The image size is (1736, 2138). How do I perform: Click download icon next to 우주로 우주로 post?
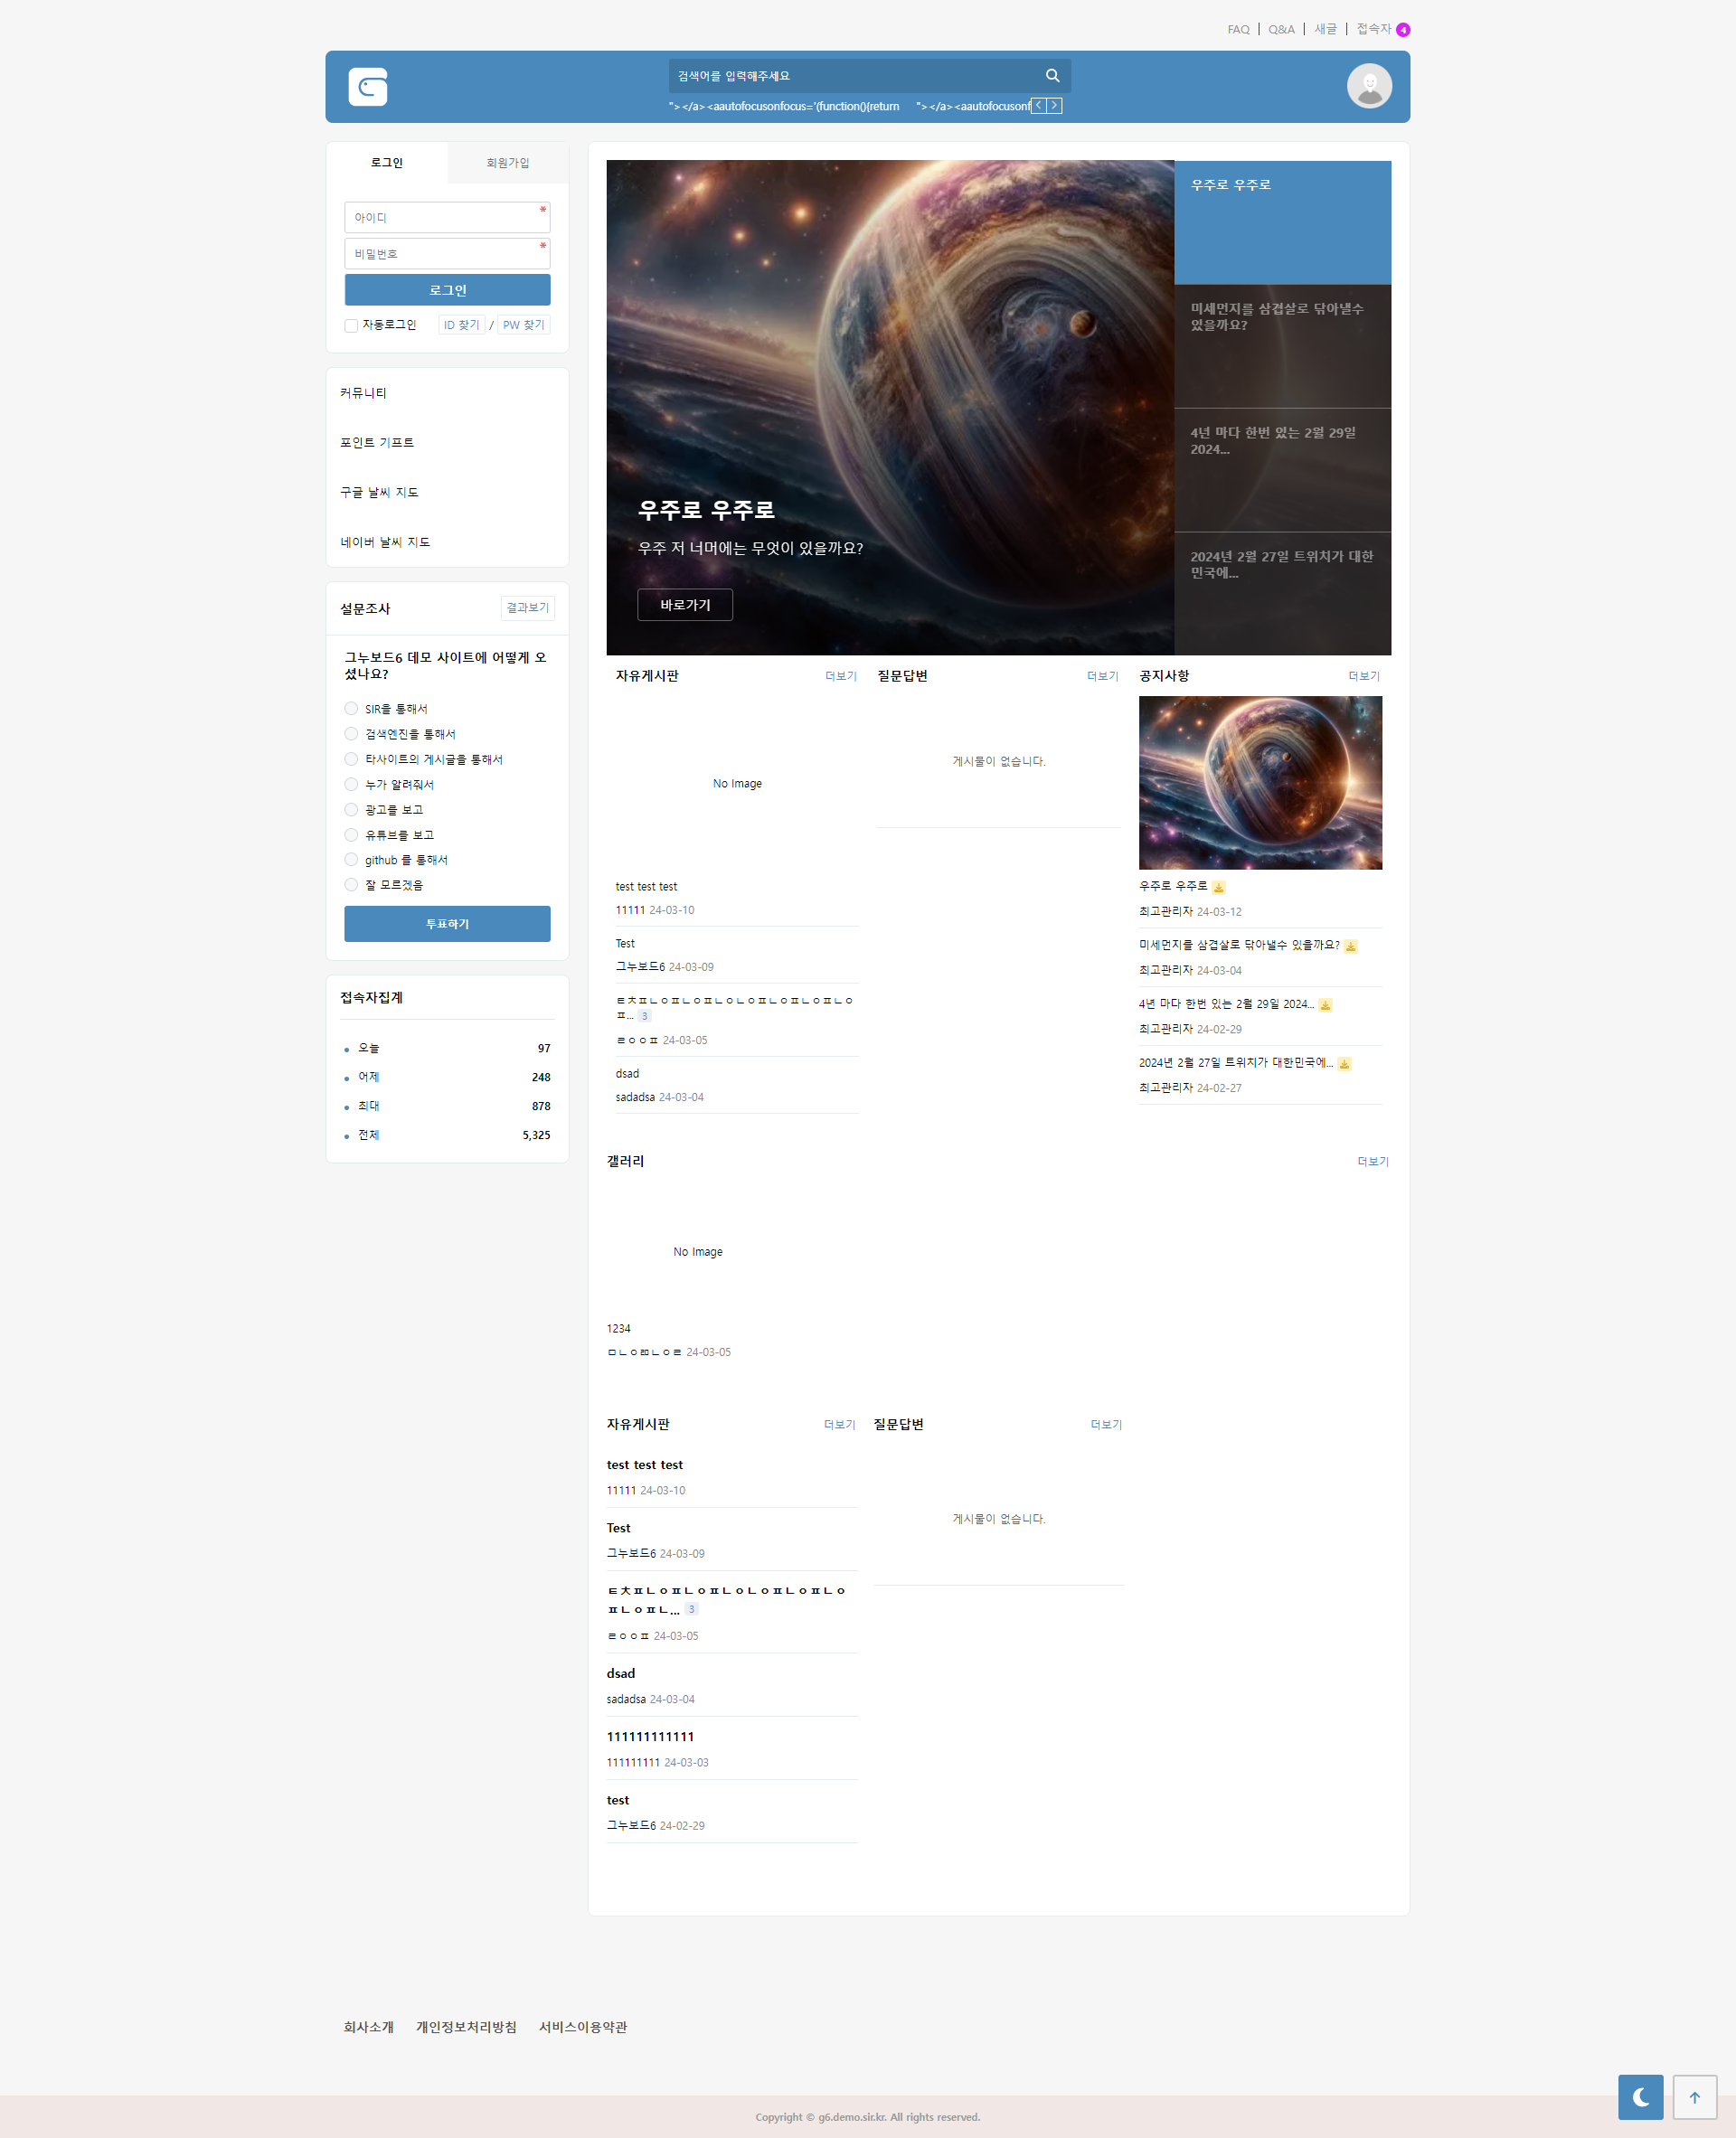(x=1218, y=887)
